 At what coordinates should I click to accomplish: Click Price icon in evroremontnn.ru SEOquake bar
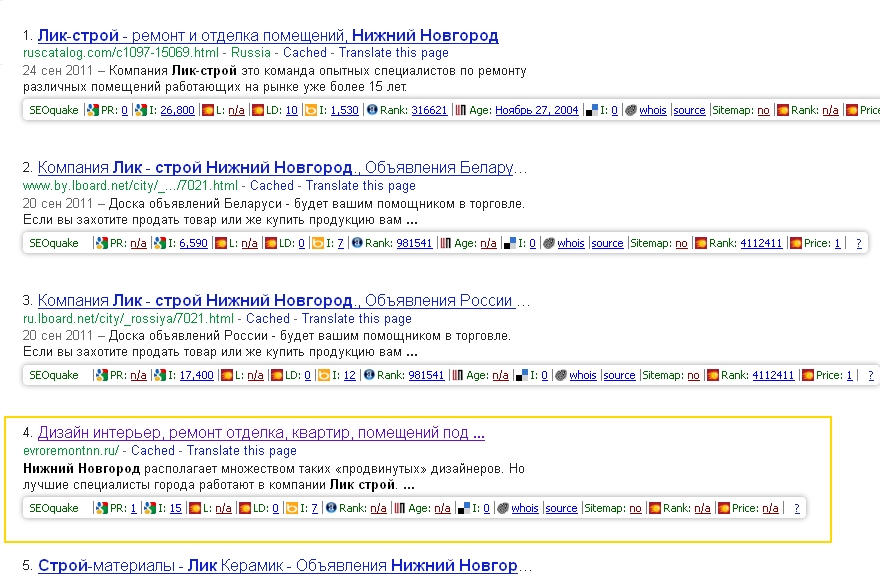coord(723,508)
